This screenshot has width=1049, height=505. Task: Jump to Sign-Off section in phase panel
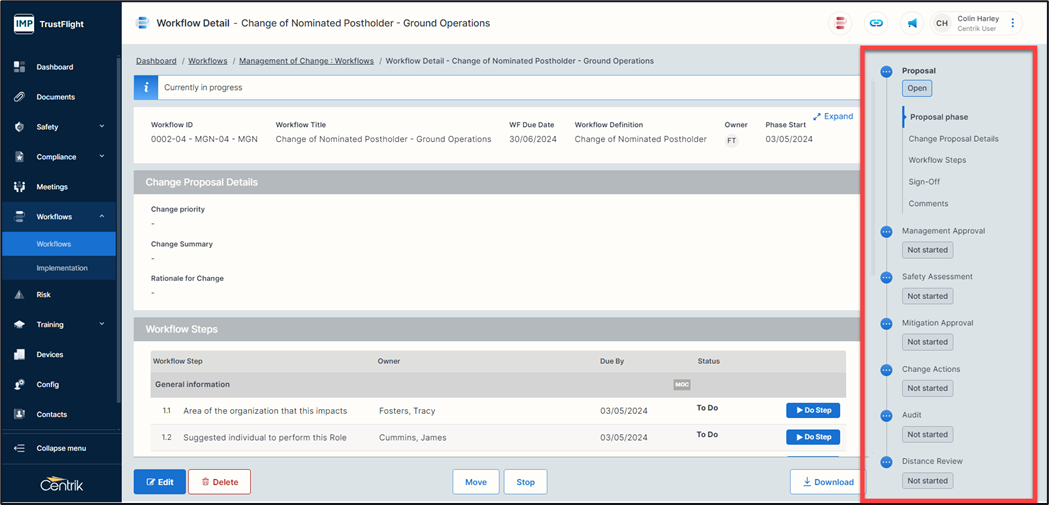click(x=922, y=182)
